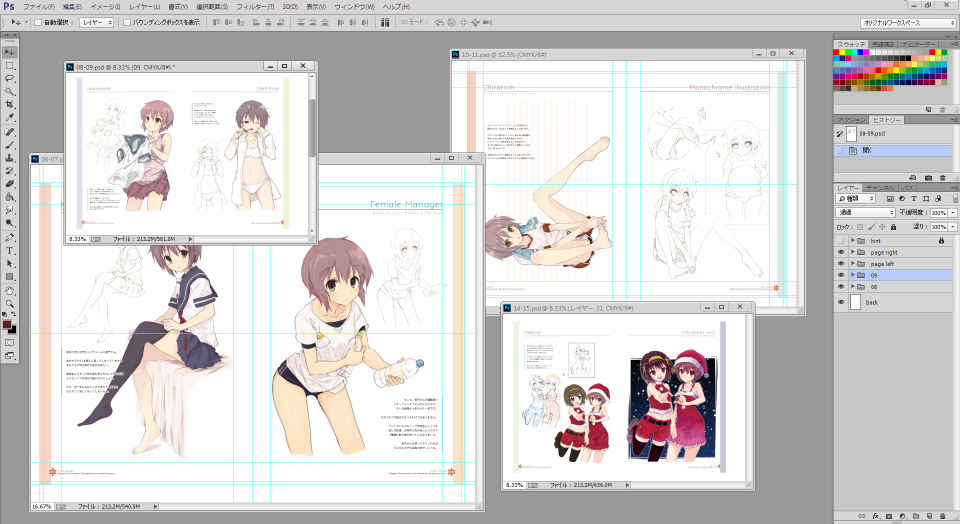Hide the page right layer group
Image resolution: width=960 pixels, height=524 pixels.
point(841,252)
